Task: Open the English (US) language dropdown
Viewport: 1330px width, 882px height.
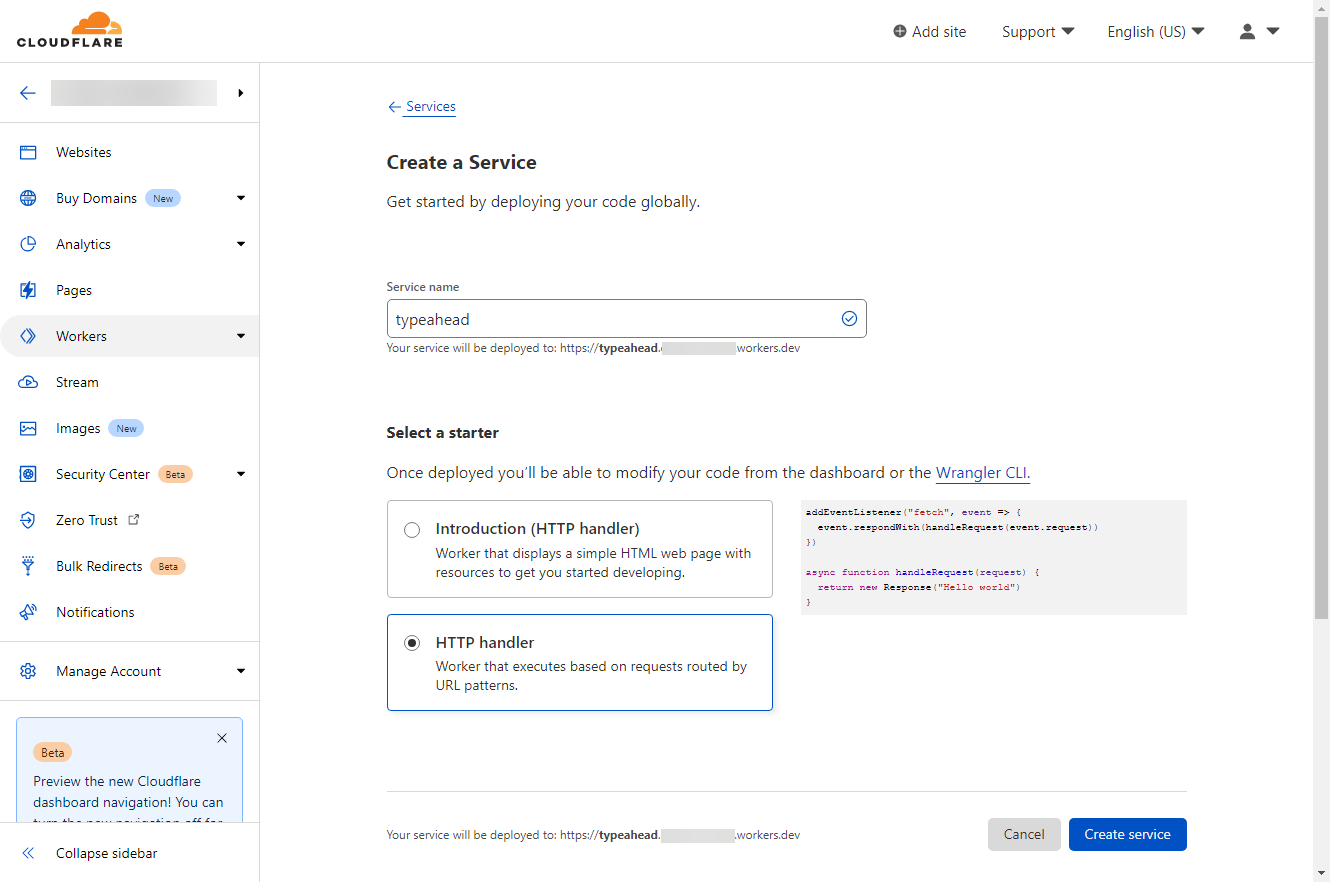Action: pos(1155,31)
